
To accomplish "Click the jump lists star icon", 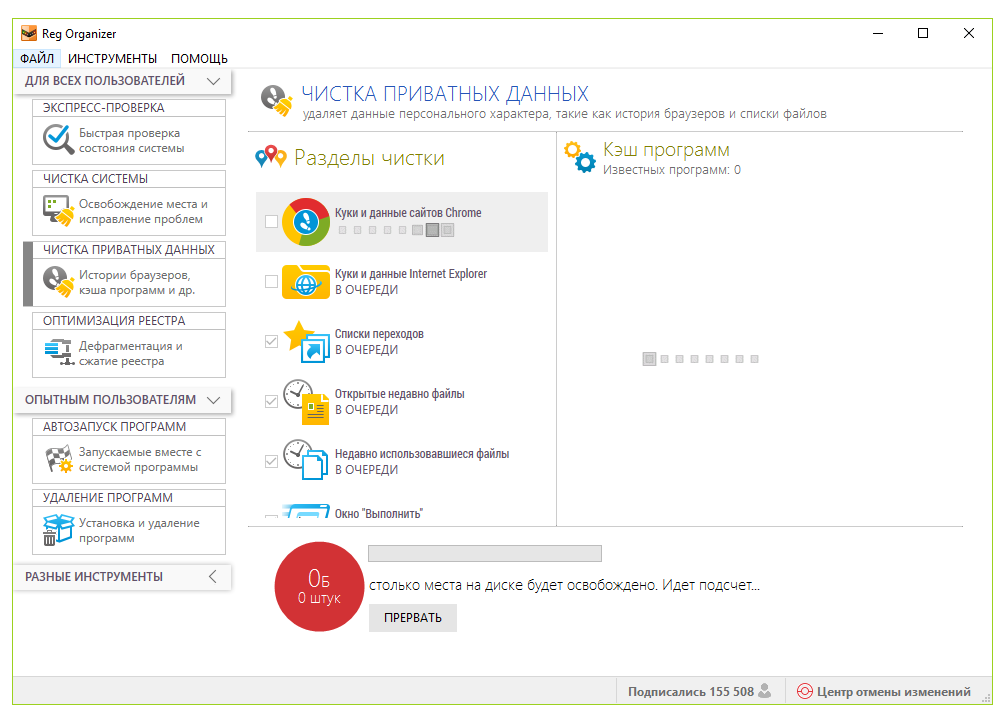I will coord(307,341).
